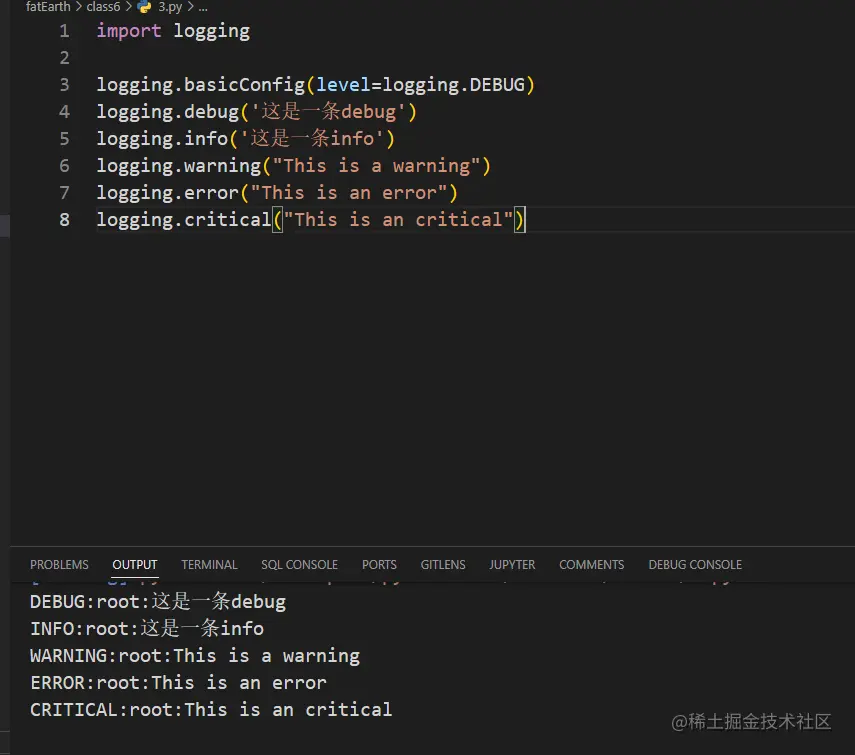Click line number 3 in the gutter
The width and height of the screenshot is (855, 755).
(65, 85)
